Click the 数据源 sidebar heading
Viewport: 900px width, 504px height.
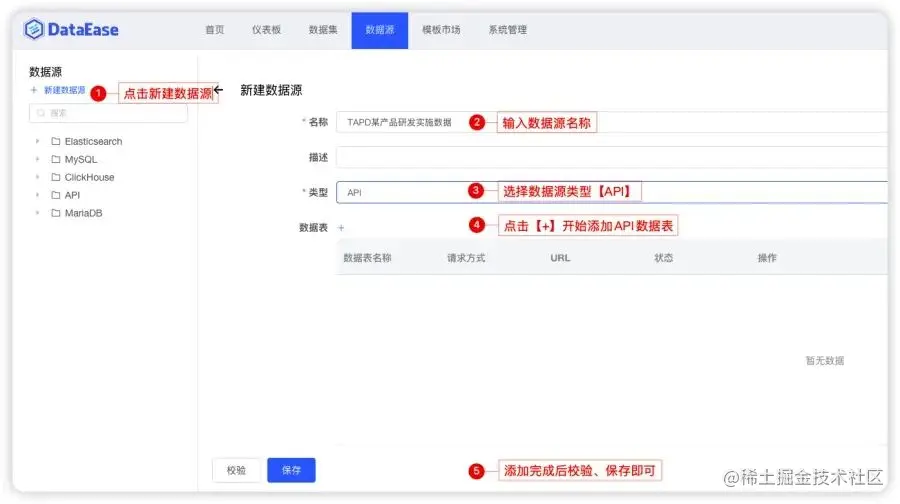[45, 72]
